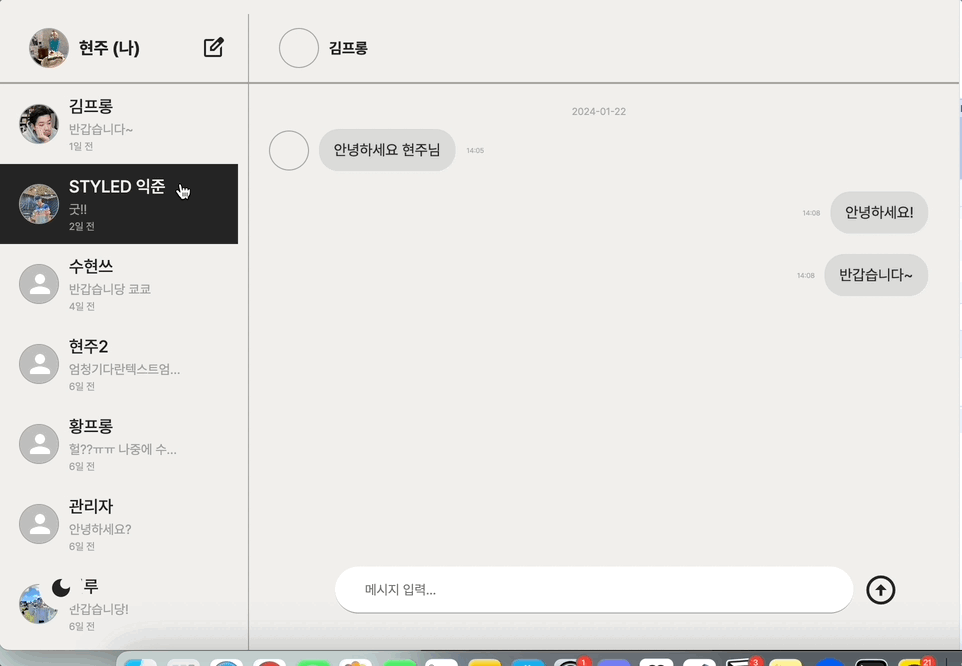Click 관리자's default avatar icon
This screenshot has height=666, width=962.
(x=39, y=524)
